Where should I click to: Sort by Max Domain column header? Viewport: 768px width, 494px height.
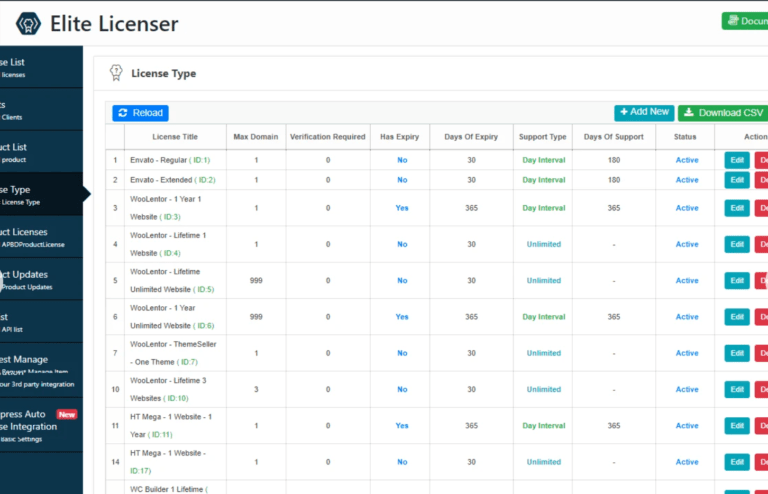[x=256, y=137]
